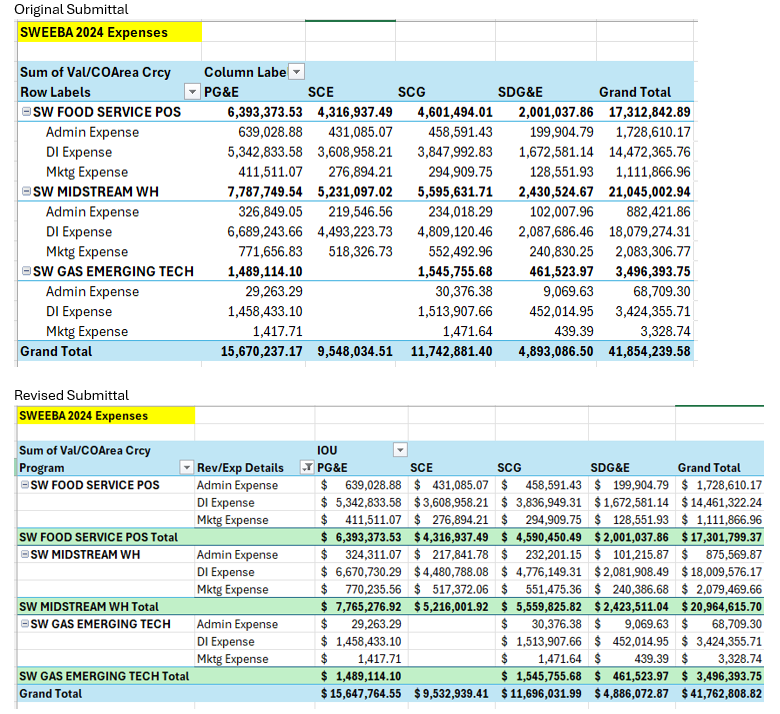The width and height of the screenshot is (780, 714).
Task: Open Program filter dropdown in revised table
Action: click(187, 467)
